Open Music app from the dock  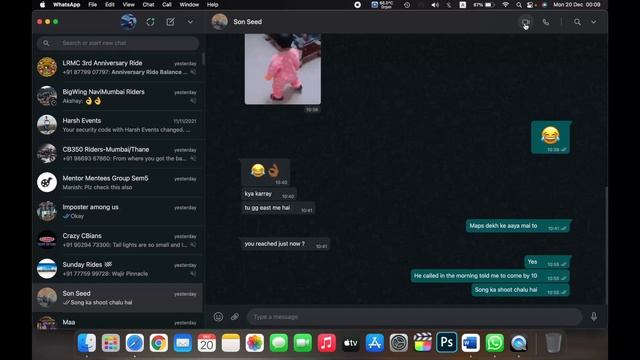327,343
